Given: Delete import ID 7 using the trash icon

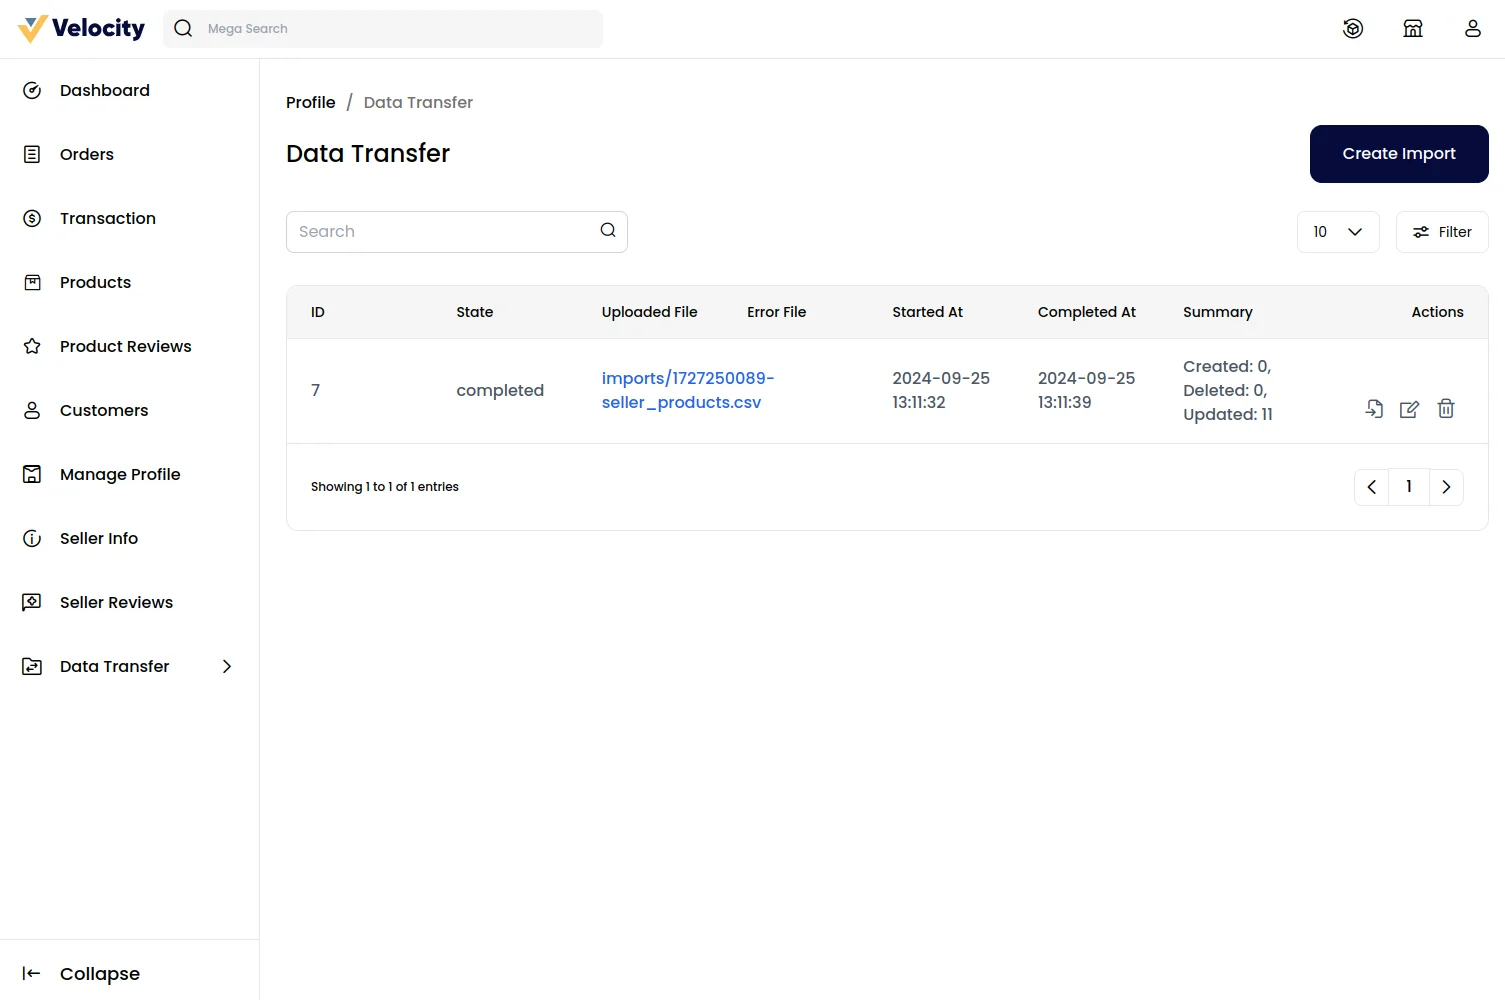Looking at the screenshot, I should click(x=1446, y=409).
